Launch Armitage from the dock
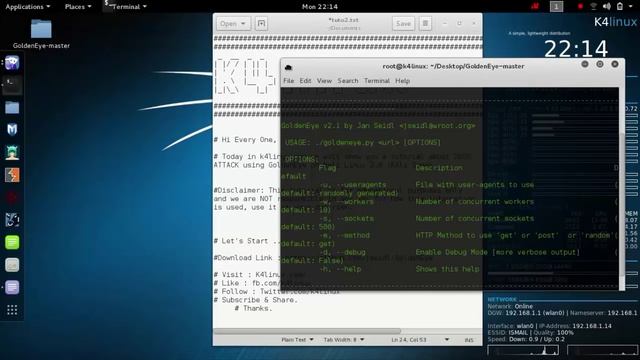 12,153
